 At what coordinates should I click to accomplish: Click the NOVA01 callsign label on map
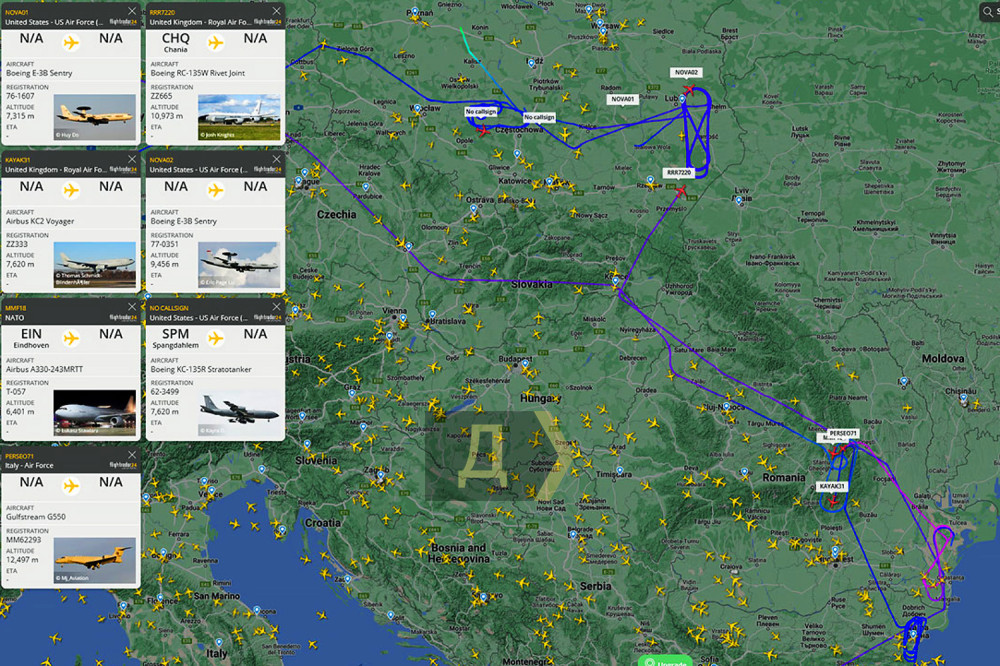click(622, 100)
